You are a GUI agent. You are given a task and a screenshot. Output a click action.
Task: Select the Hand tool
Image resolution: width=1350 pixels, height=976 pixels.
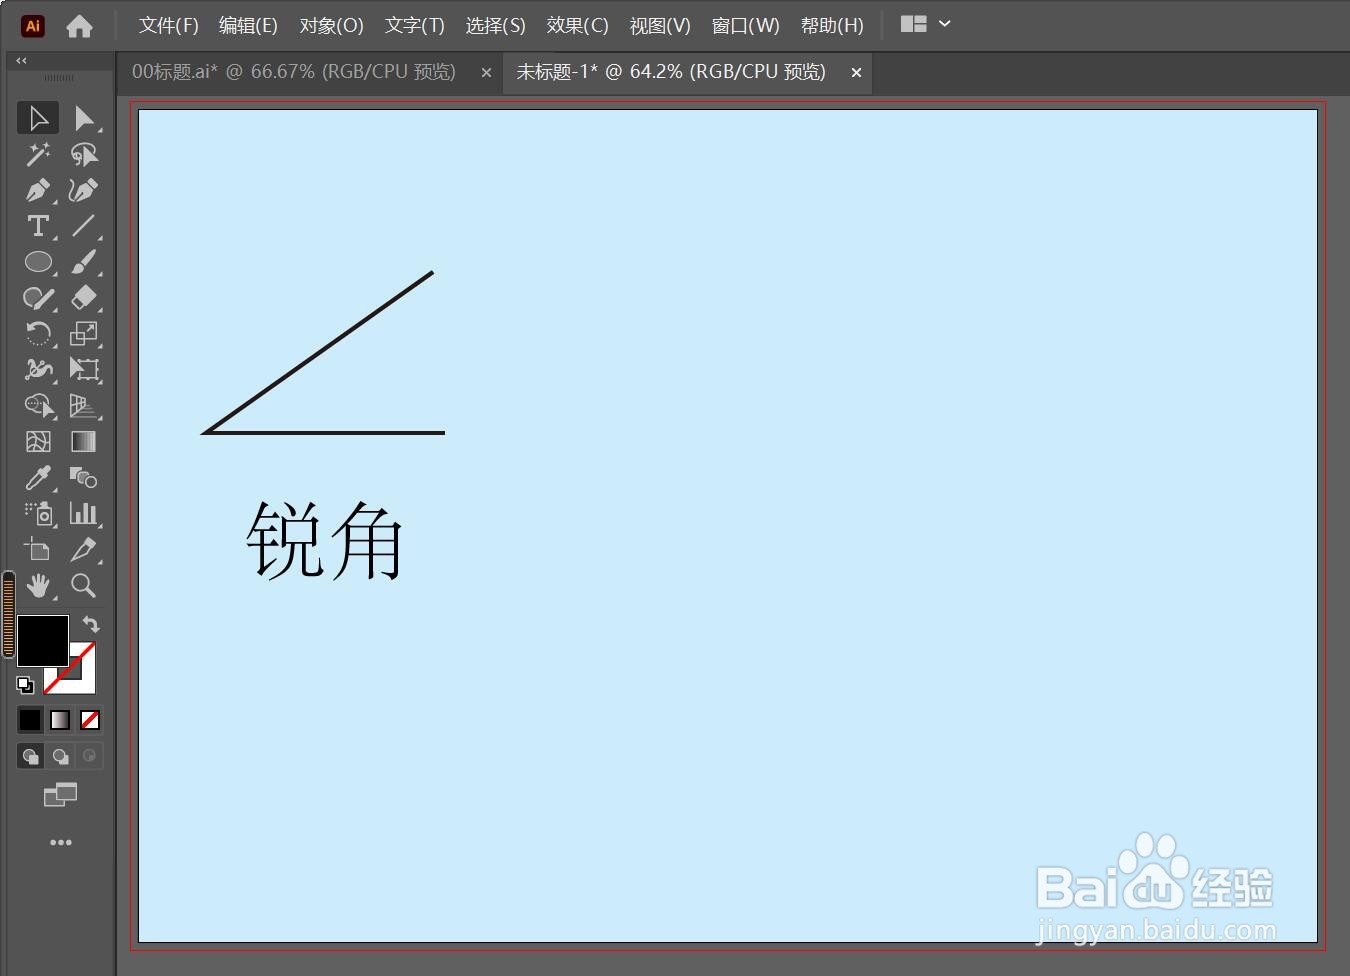38,586
